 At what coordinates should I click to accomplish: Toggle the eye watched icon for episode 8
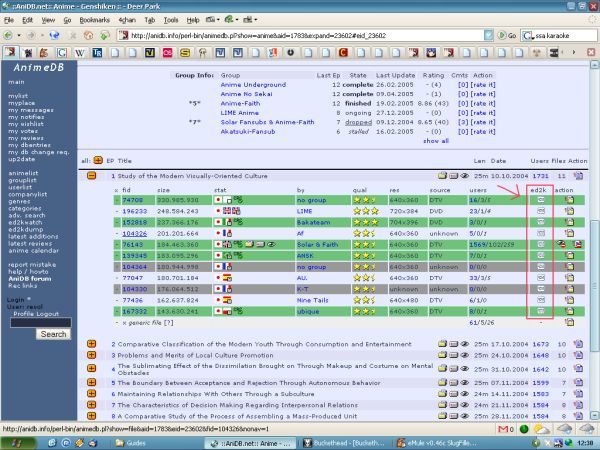pyautogui.click(x=465, y=416)
